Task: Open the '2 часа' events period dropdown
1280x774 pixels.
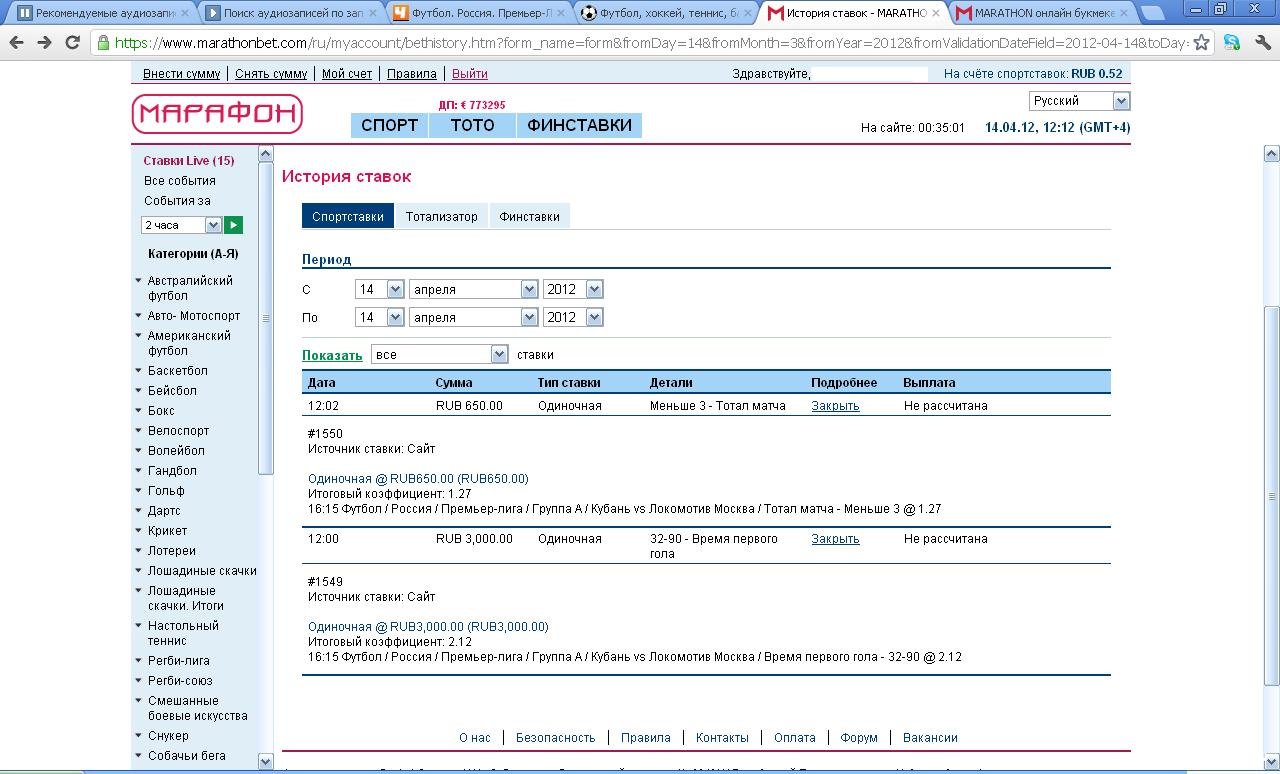Action: [181, 225]
